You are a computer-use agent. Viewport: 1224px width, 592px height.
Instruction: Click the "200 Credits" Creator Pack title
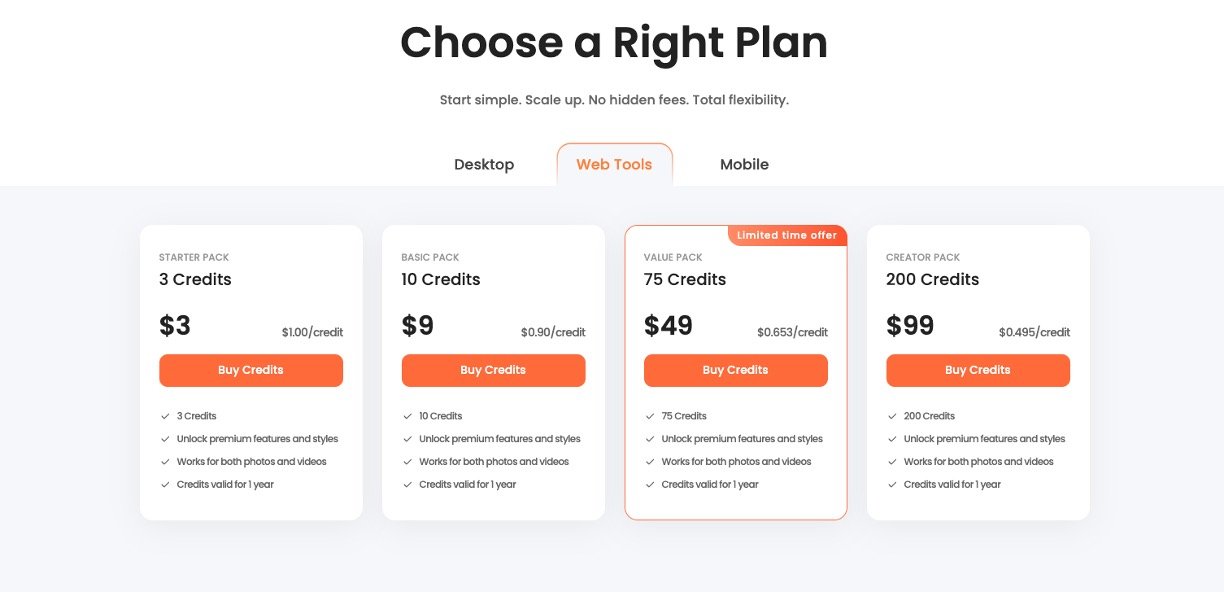click(932, 279)
